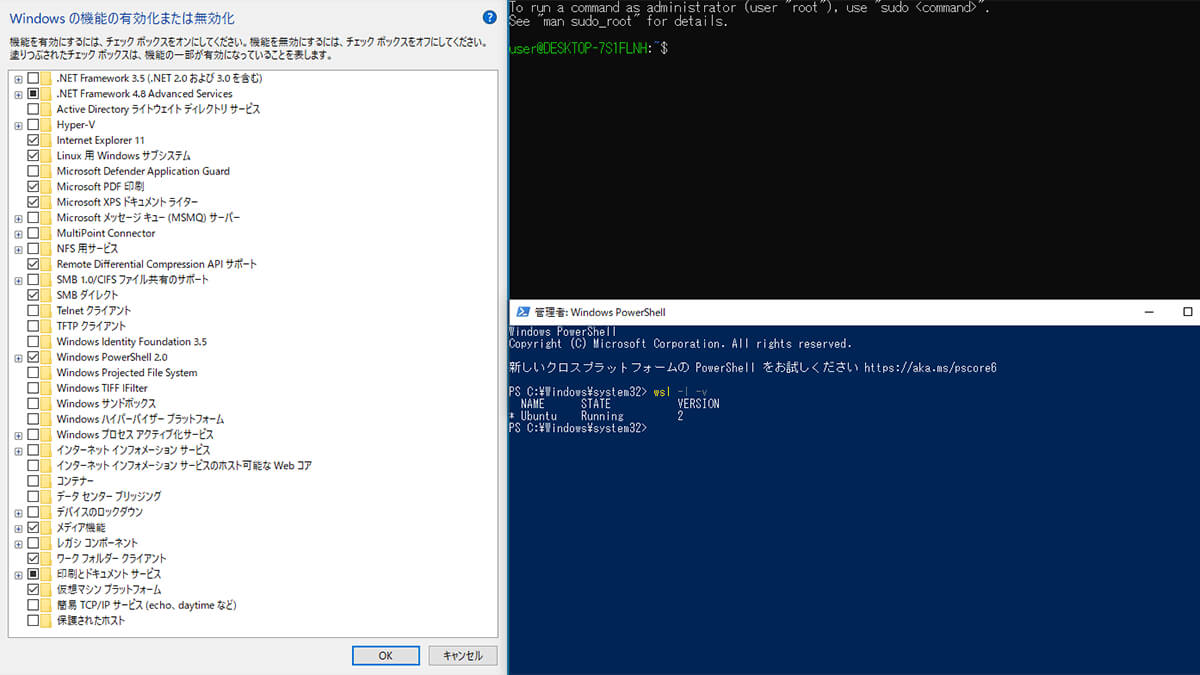The width and height of the screenshot is (1200, 675).
Task: Click the Ubuntu row in wsl output
Action: [x=596, y=416]
